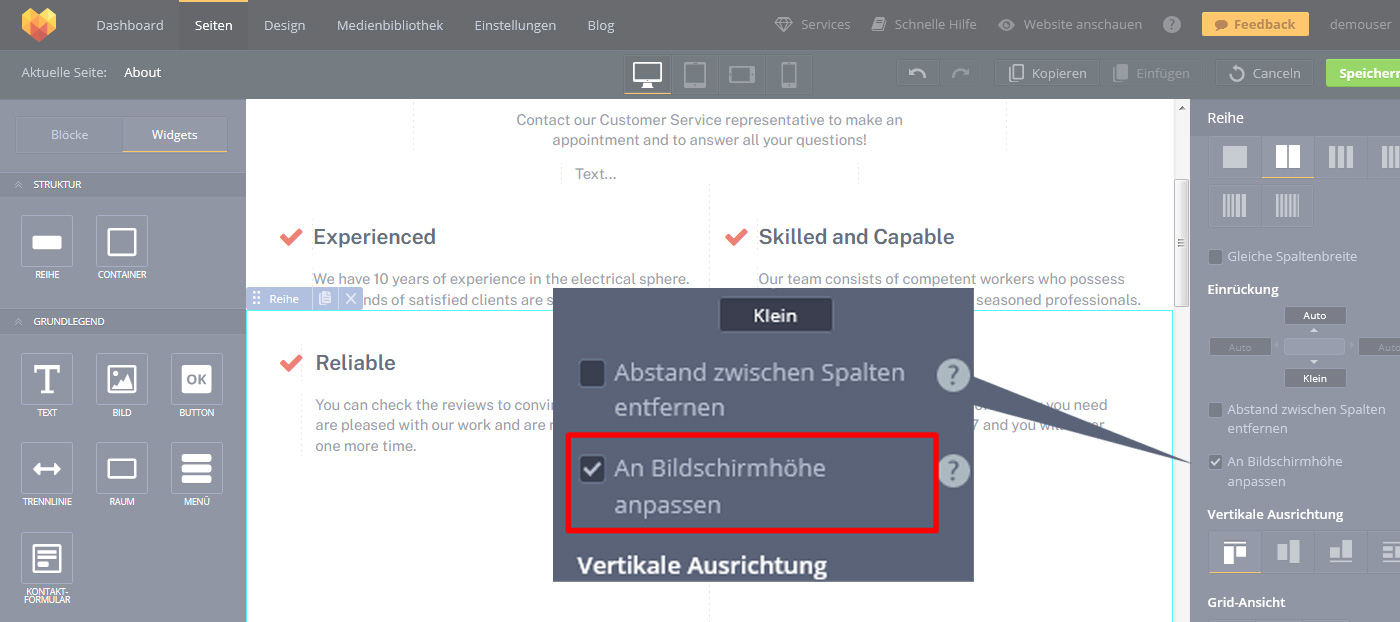This screenshot has height=622, width=1400.
Task: Switch to the Blöcke tab
Action: 70,135
